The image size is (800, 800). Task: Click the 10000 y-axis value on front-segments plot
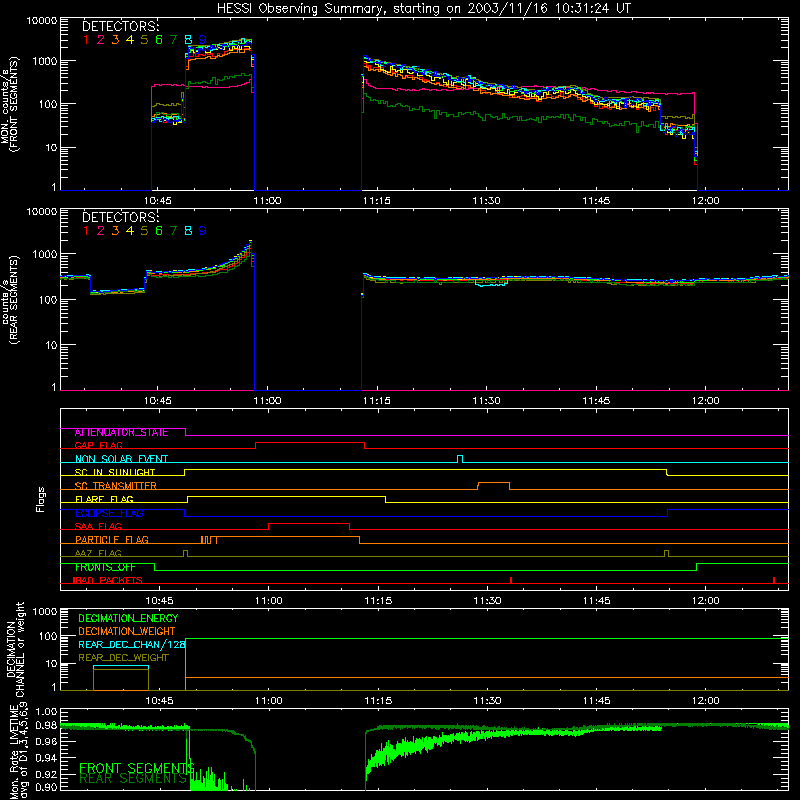tap(42, 21)
